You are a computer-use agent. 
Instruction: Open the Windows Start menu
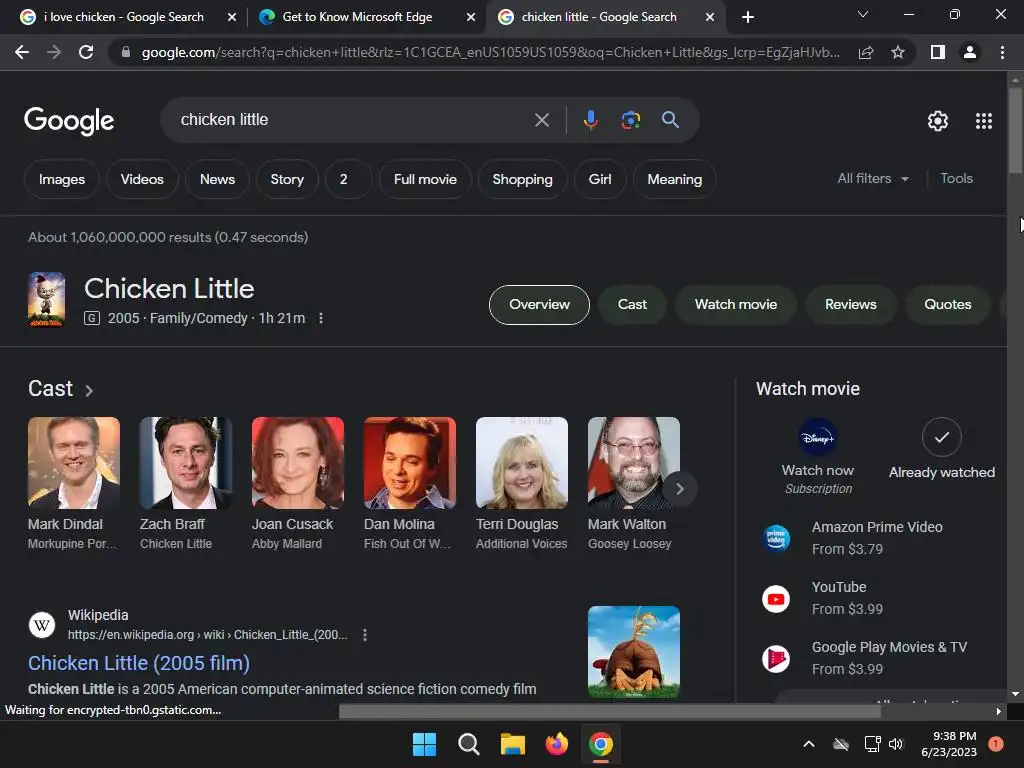(x=424, y=744)
